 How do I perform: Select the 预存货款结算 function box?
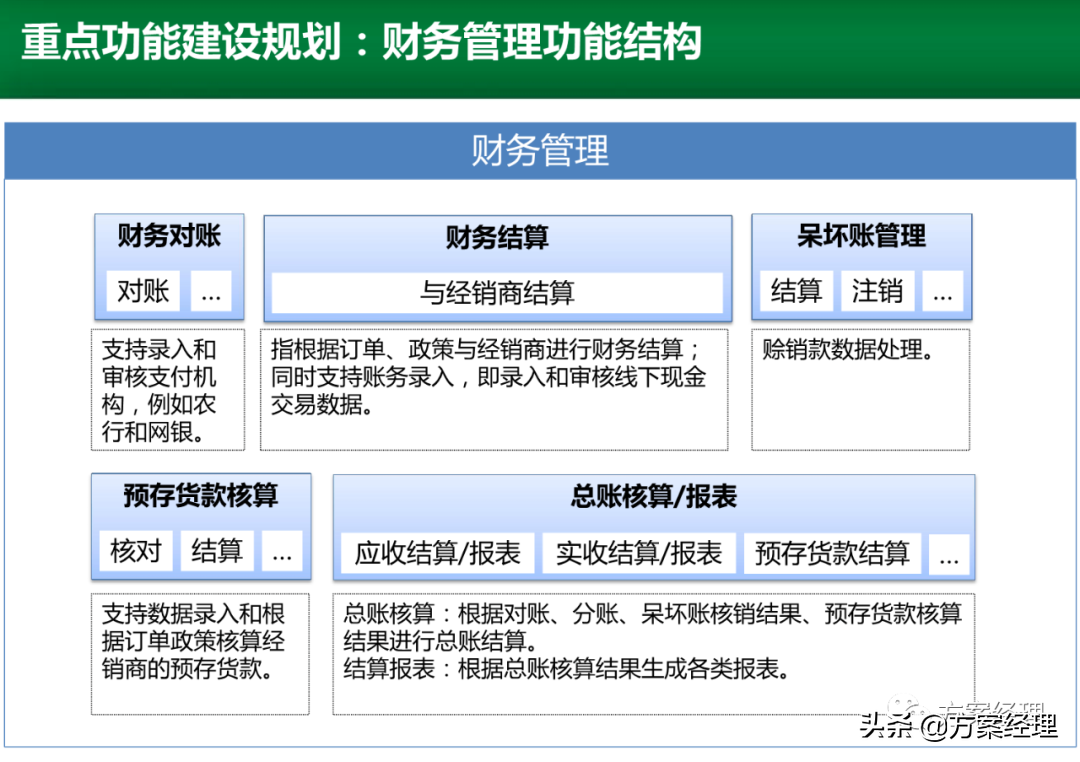coord(832,553)
